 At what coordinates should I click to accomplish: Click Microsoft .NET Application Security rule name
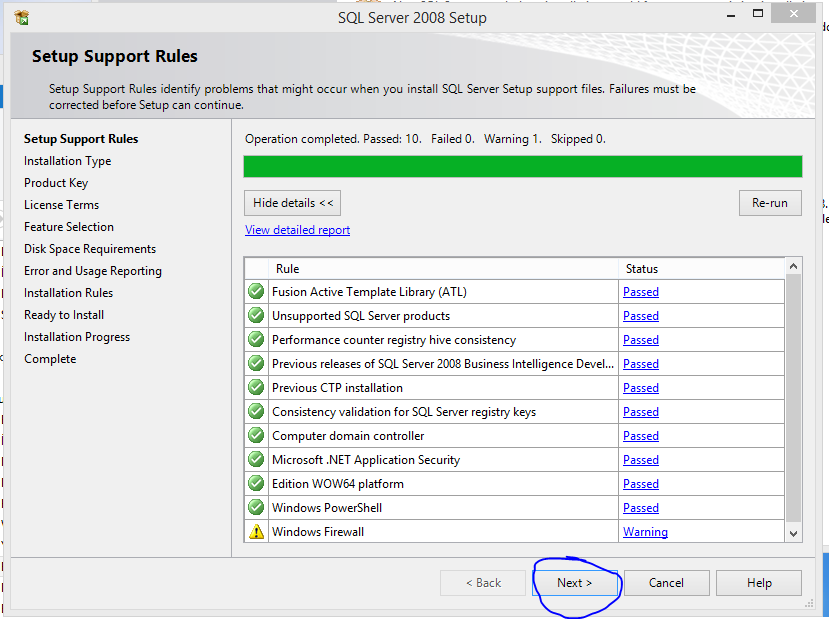pos(366,460)
